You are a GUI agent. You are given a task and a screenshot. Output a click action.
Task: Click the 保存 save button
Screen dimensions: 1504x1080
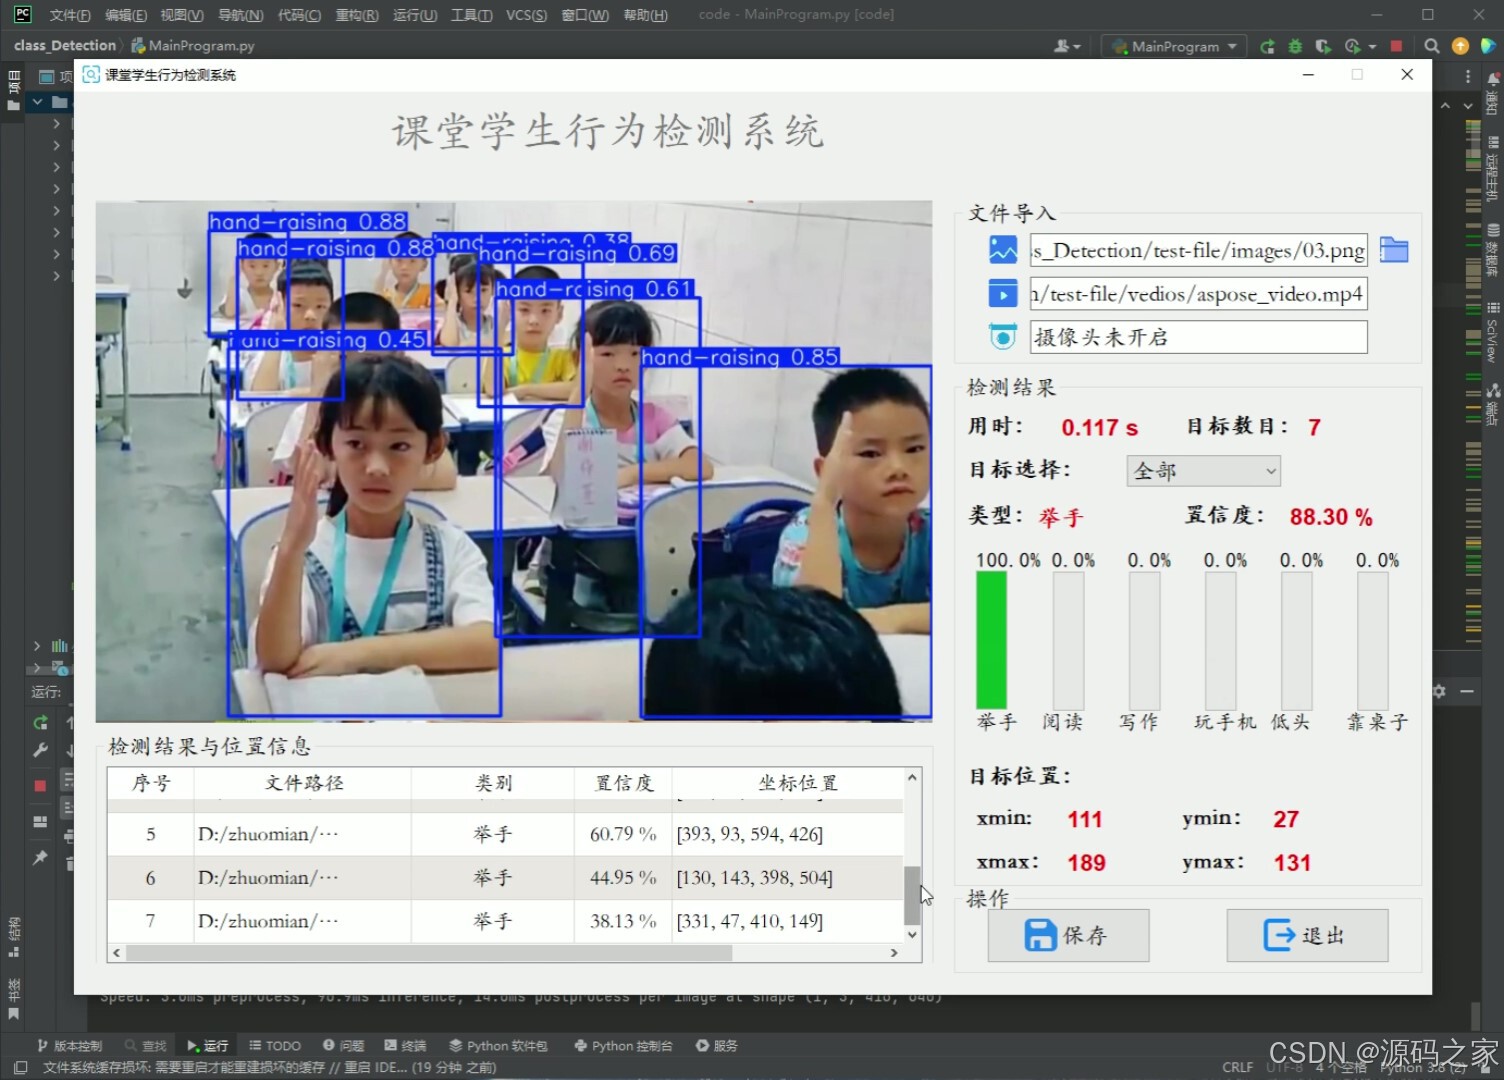click(x=1067, y=935)
